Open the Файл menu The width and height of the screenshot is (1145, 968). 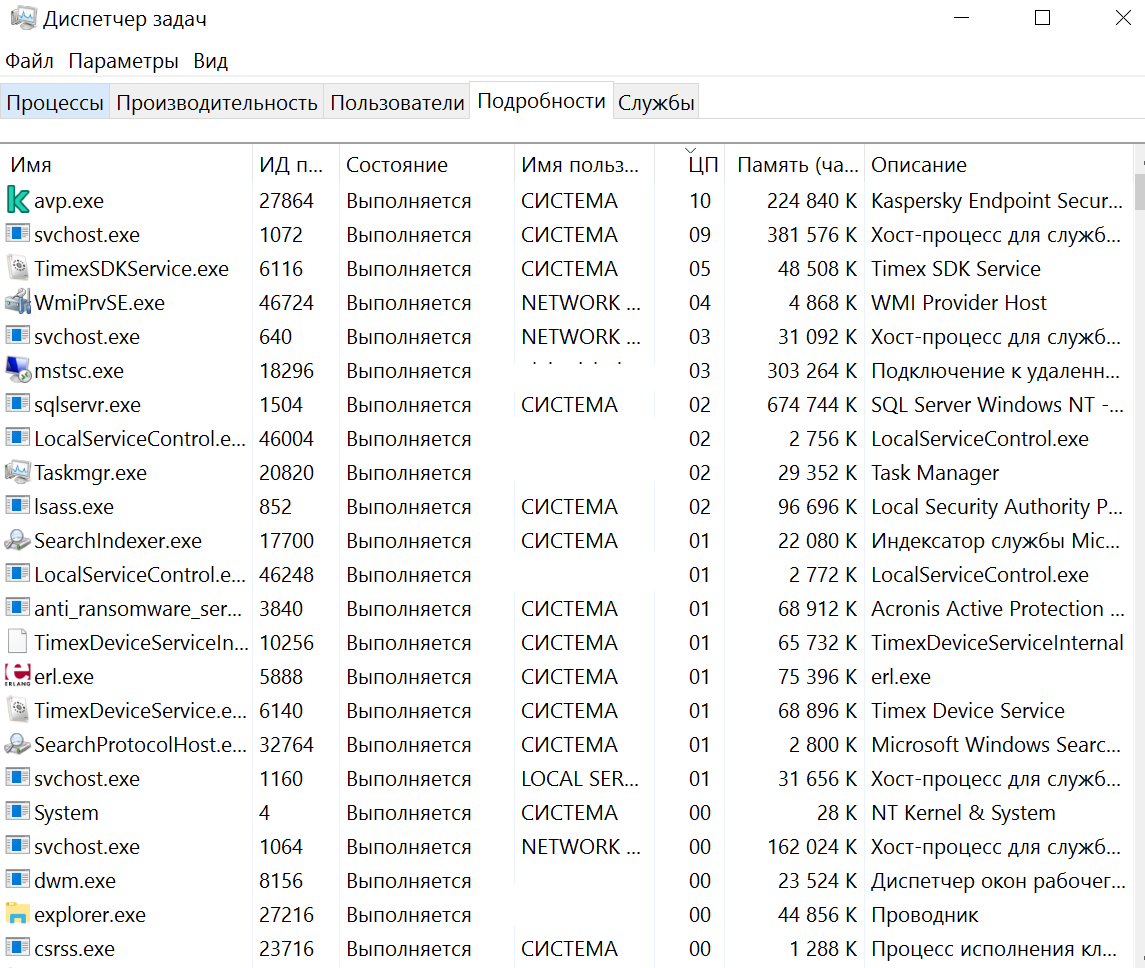(29, 61)
